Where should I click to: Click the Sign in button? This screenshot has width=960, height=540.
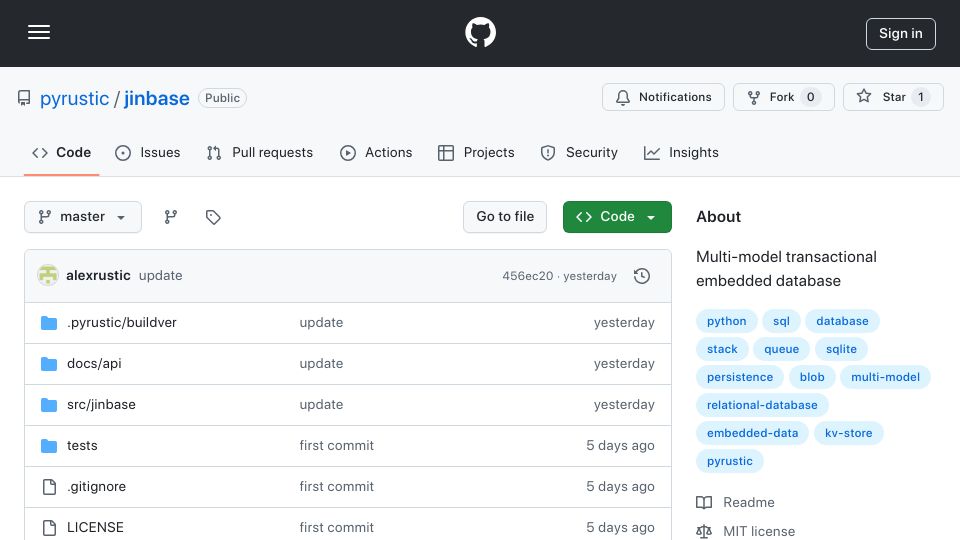point(901,34)
